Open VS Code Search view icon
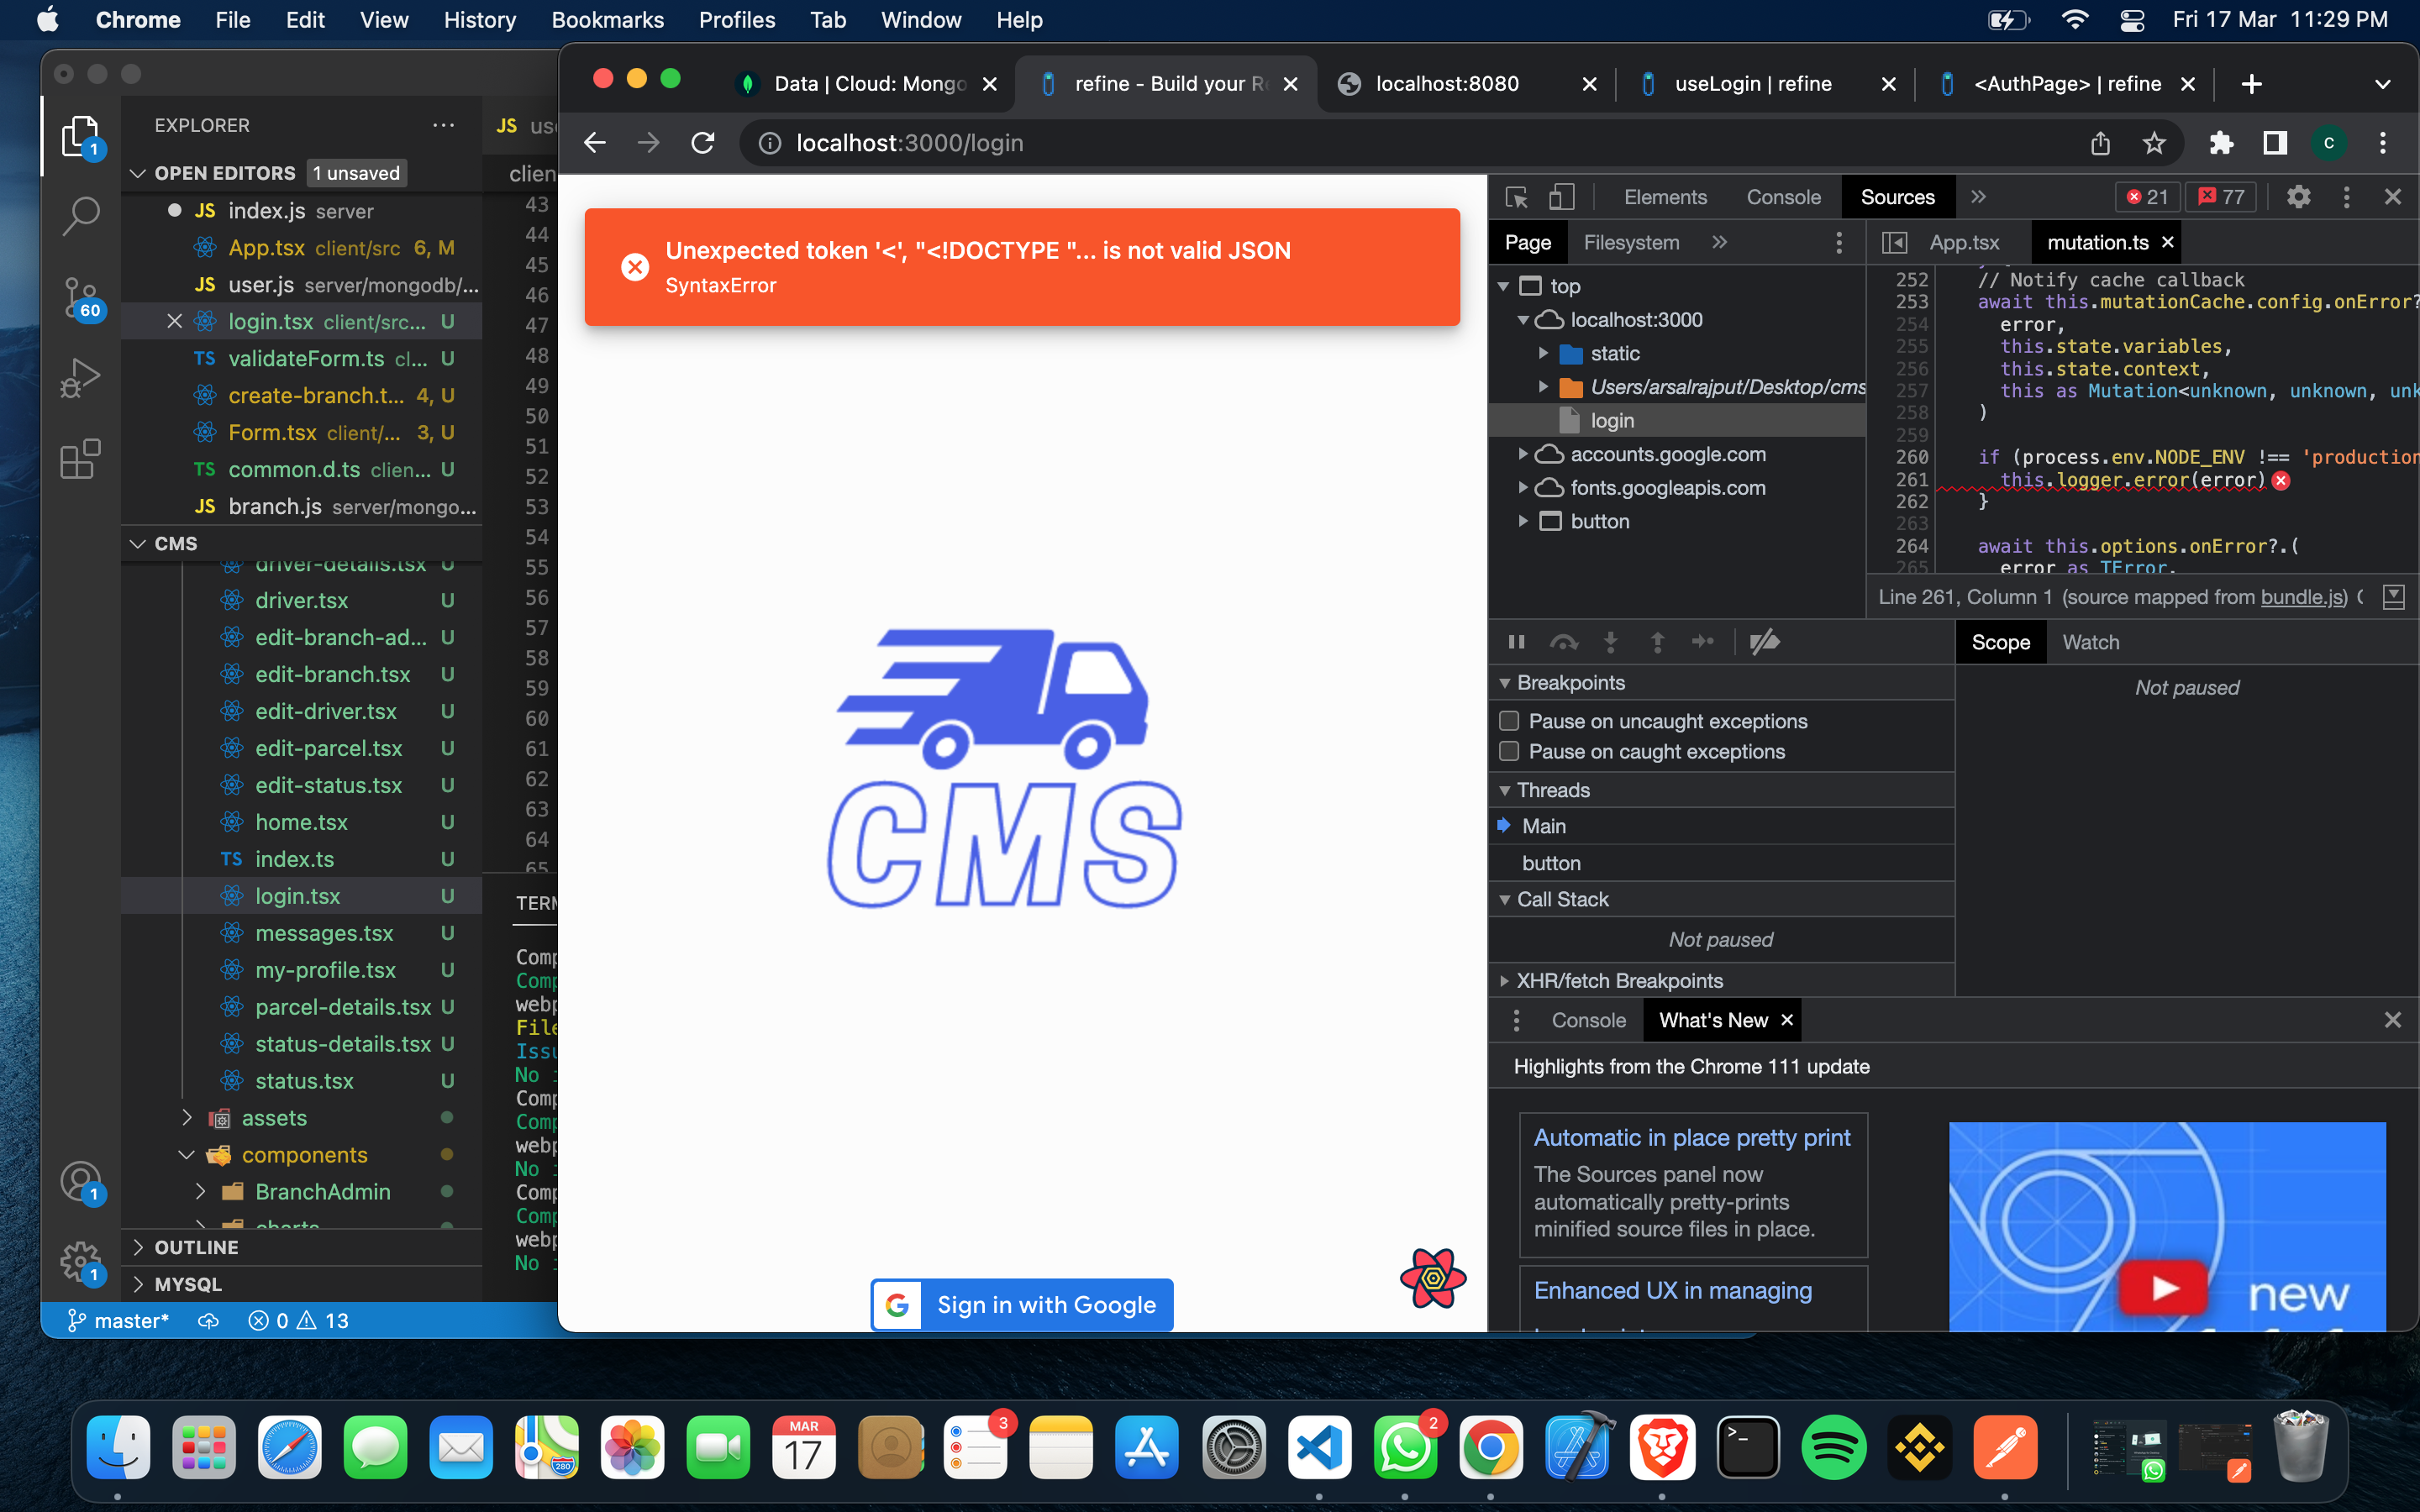2420x1512 pixels. 80,214
